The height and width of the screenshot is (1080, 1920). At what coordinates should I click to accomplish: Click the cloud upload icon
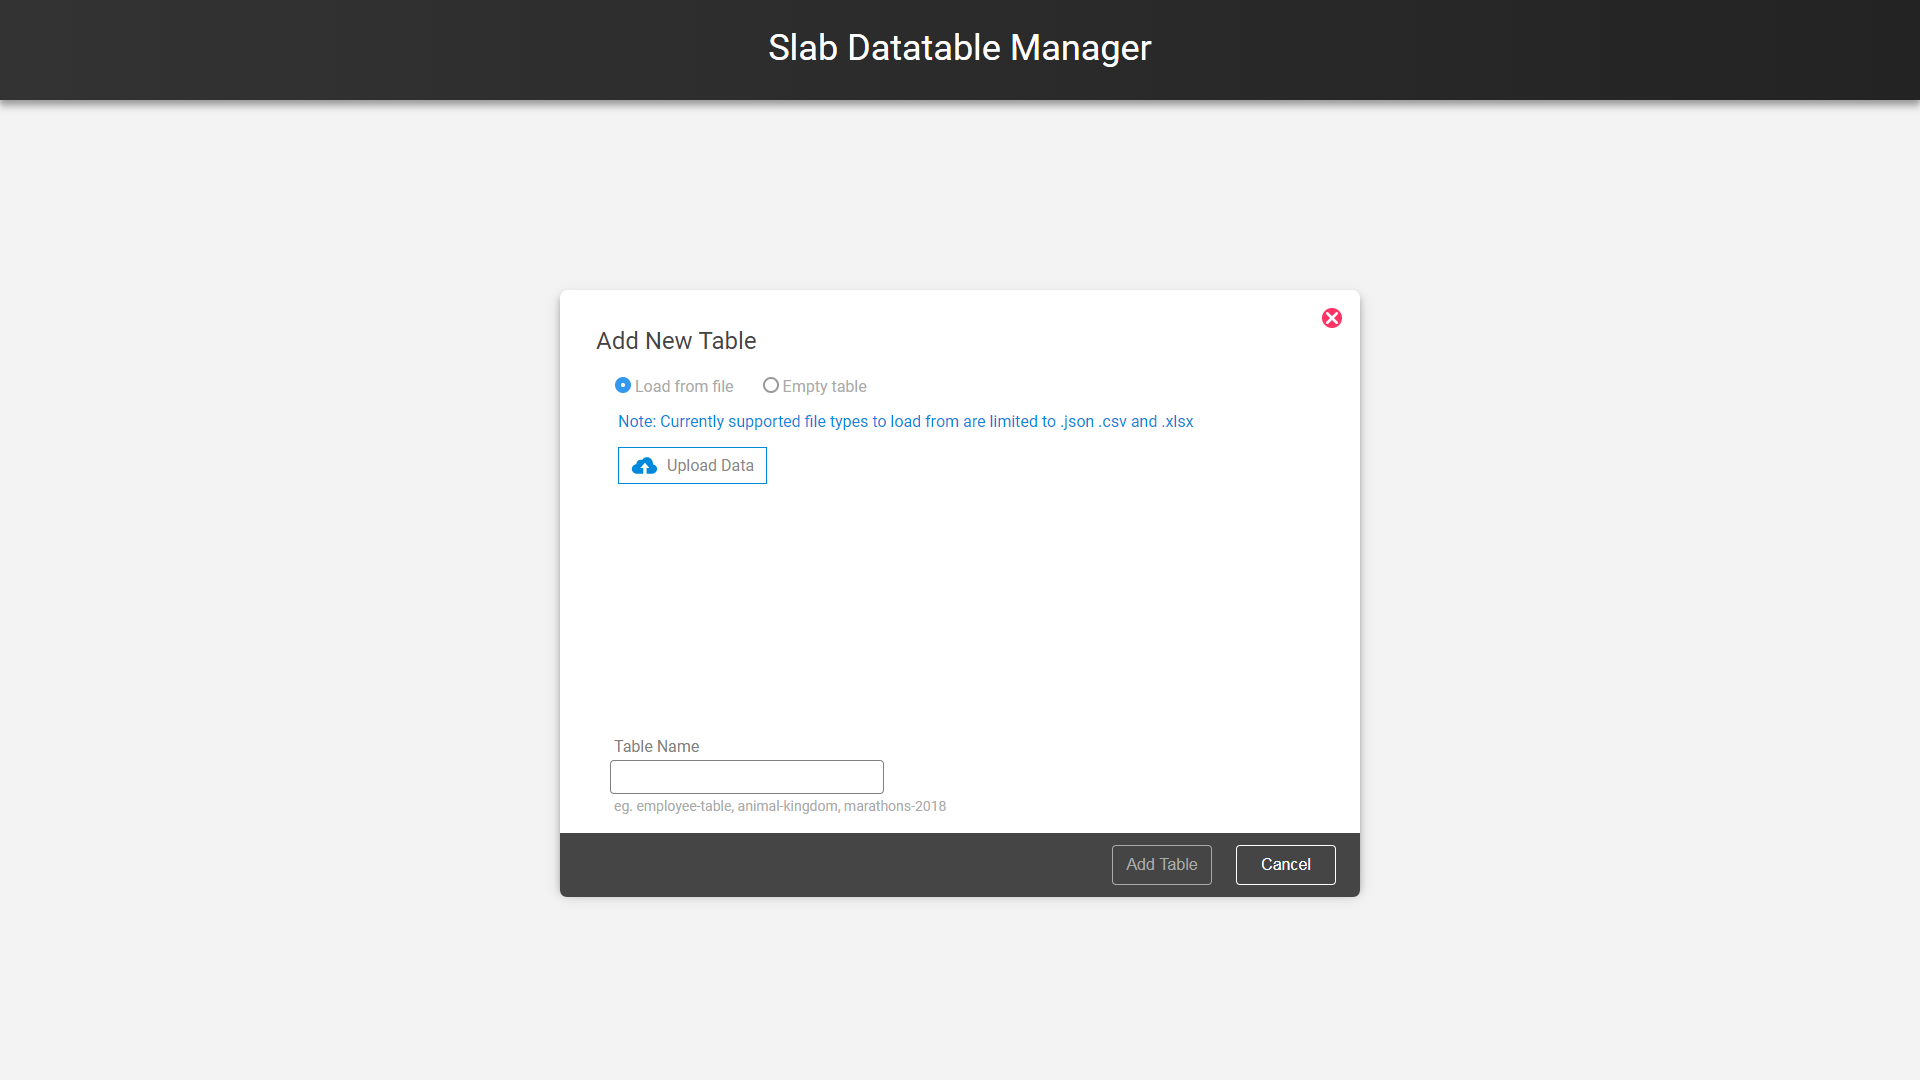[x=644, y=466]
